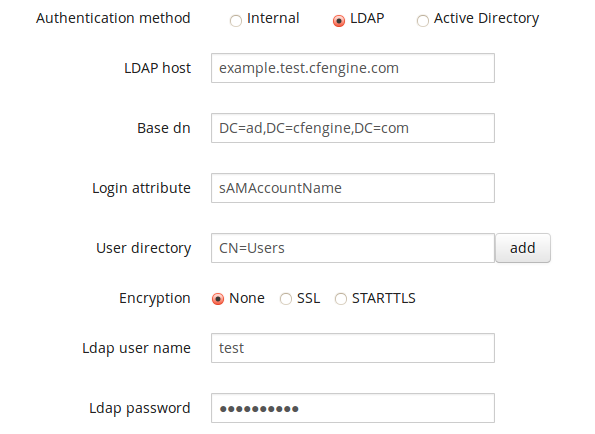Enable SSL encryption option
Screen dimensions: 595x434
(286, 299)
